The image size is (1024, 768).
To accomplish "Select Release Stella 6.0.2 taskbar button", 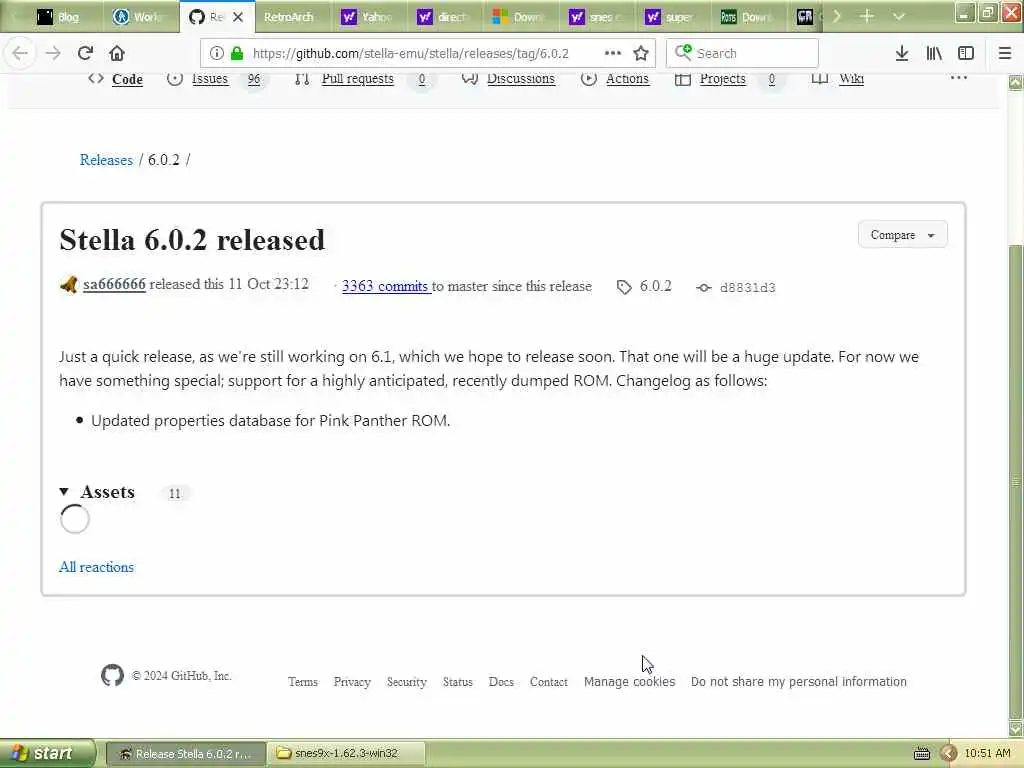I will [x=186, y=754].
